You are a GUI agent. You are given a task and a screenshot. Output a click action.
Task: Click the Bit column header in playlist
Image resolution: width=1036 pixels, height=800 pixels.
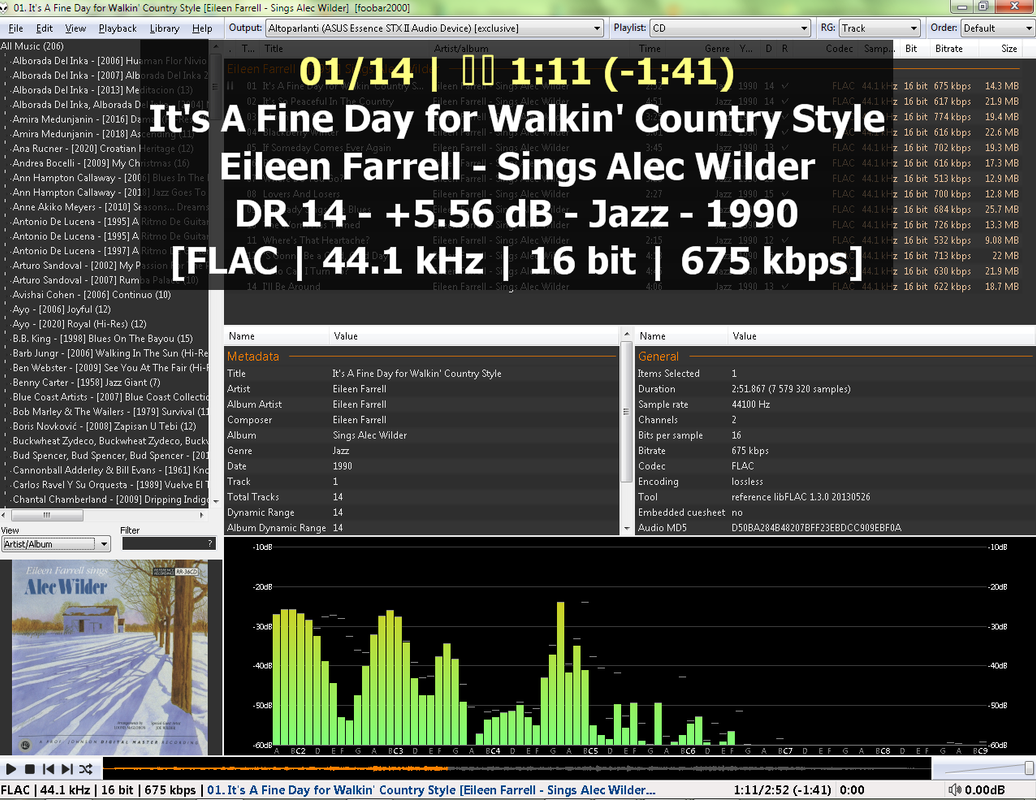[x=911, y=49]
